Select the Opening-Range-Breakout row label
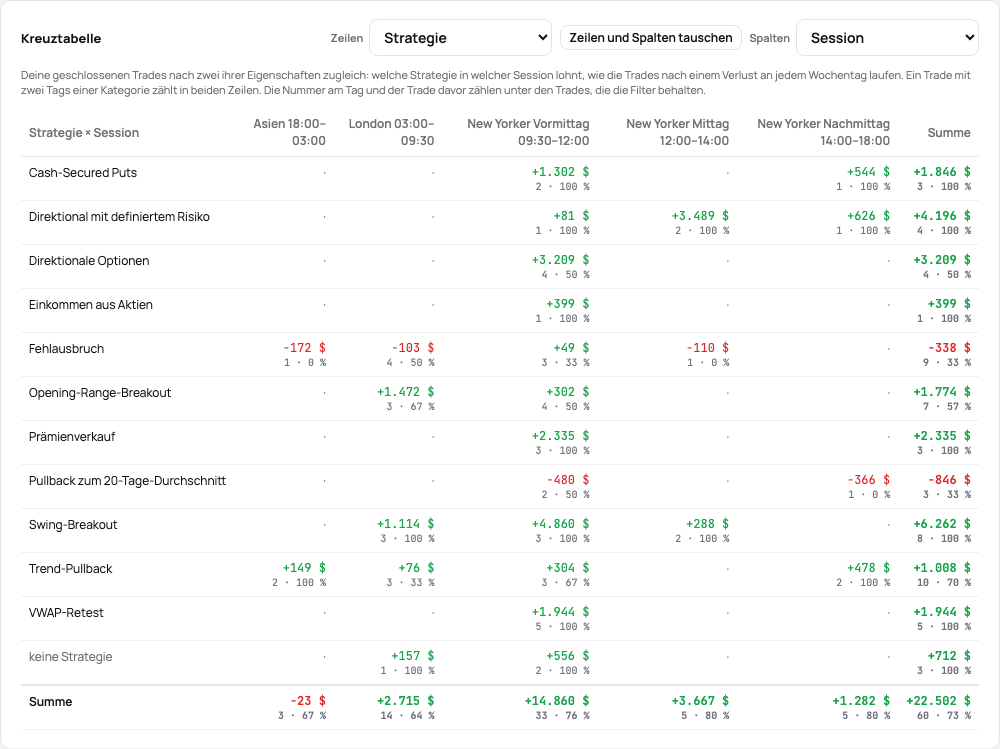Image resolution: width=1000 pixels, height=749 pixels. click(100, 393)
